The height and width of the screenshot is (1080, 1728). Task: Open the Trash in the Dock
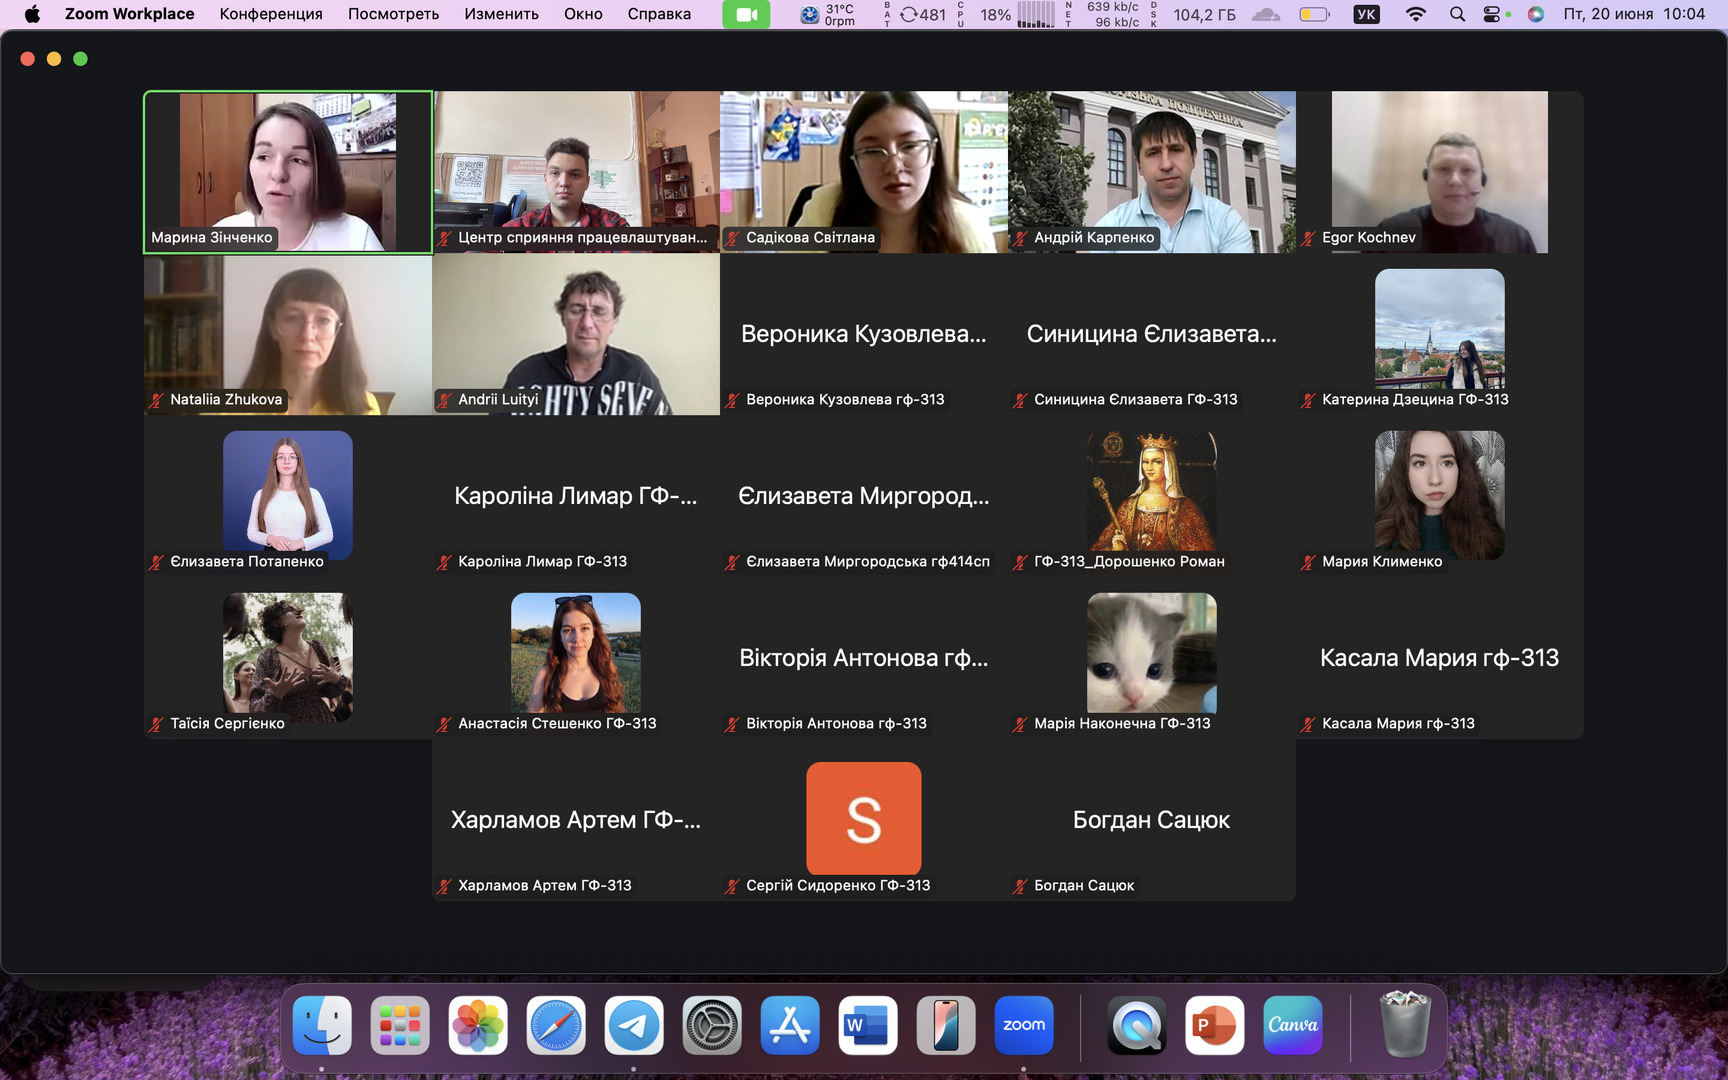click(x=1404, y=1025)
